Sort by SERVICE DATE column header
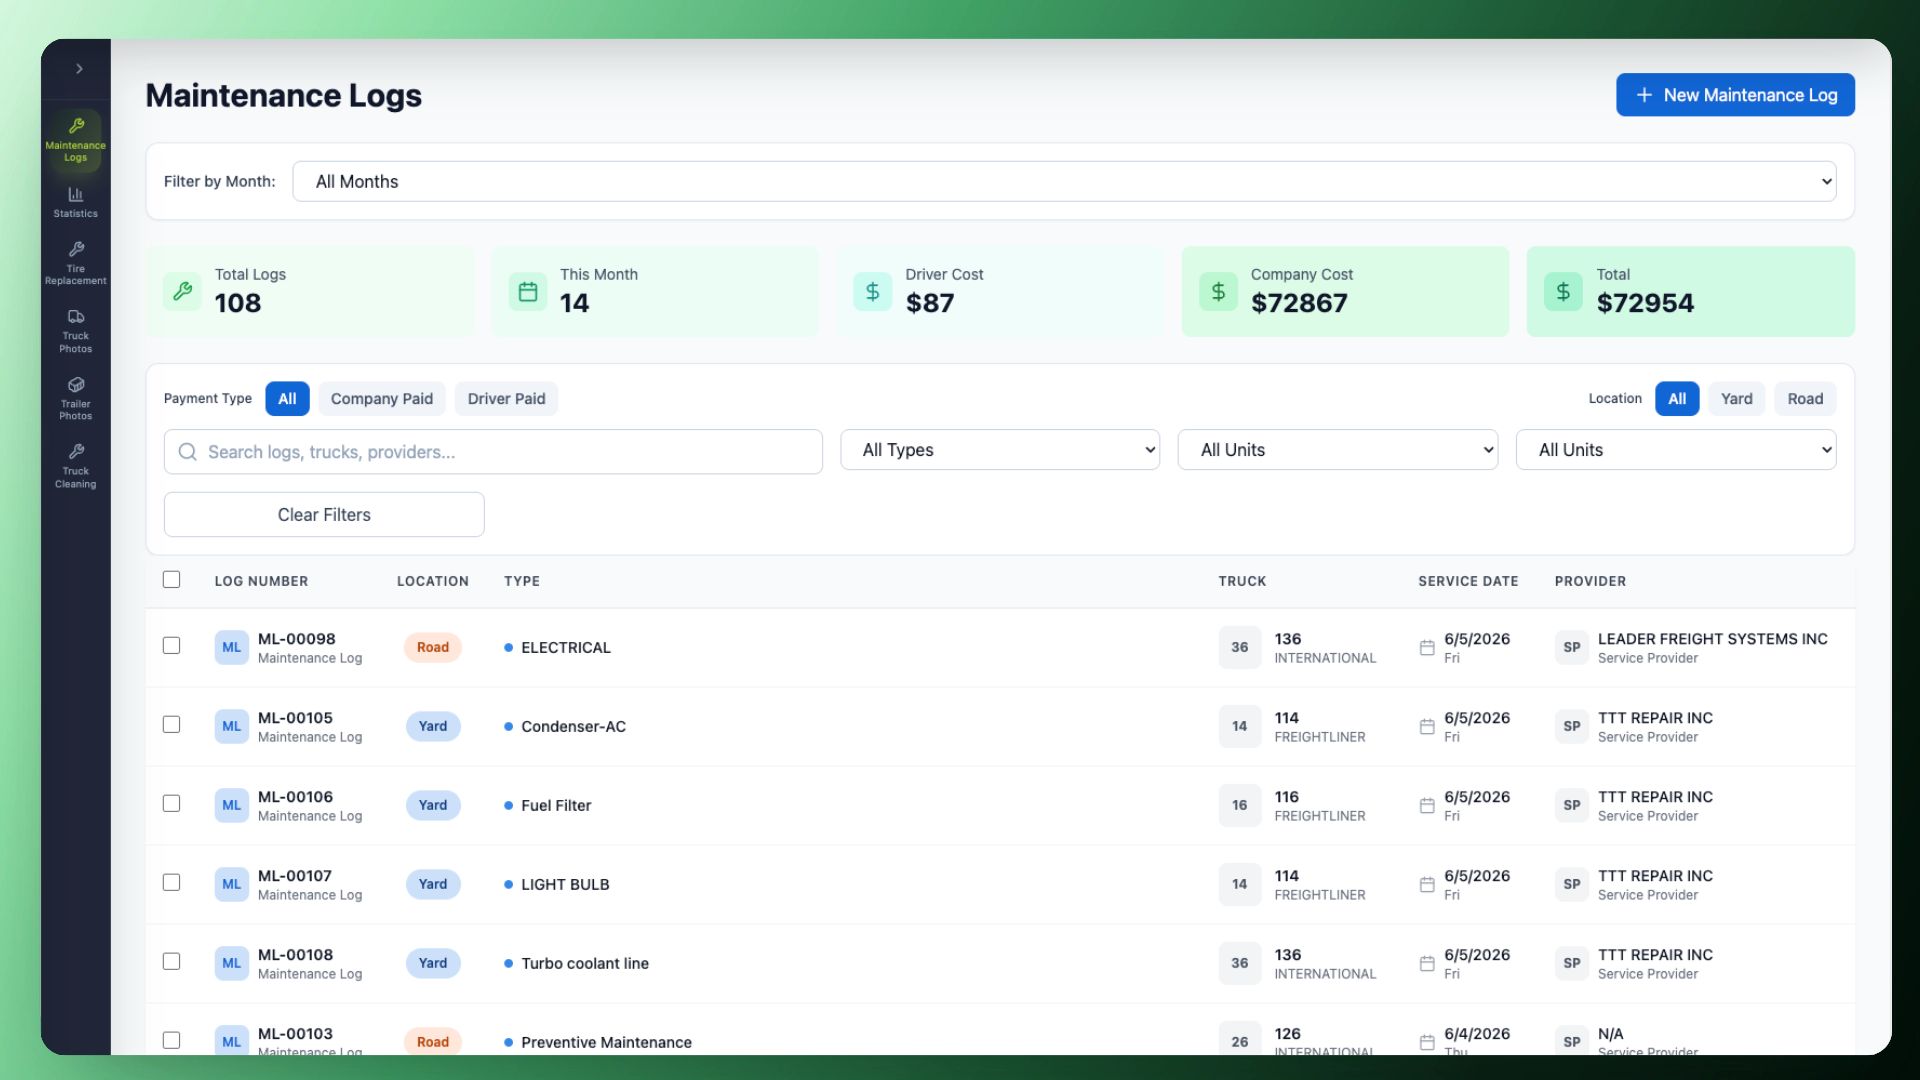Screen dimensions: 1920x1080 [x=1468, y=581]
